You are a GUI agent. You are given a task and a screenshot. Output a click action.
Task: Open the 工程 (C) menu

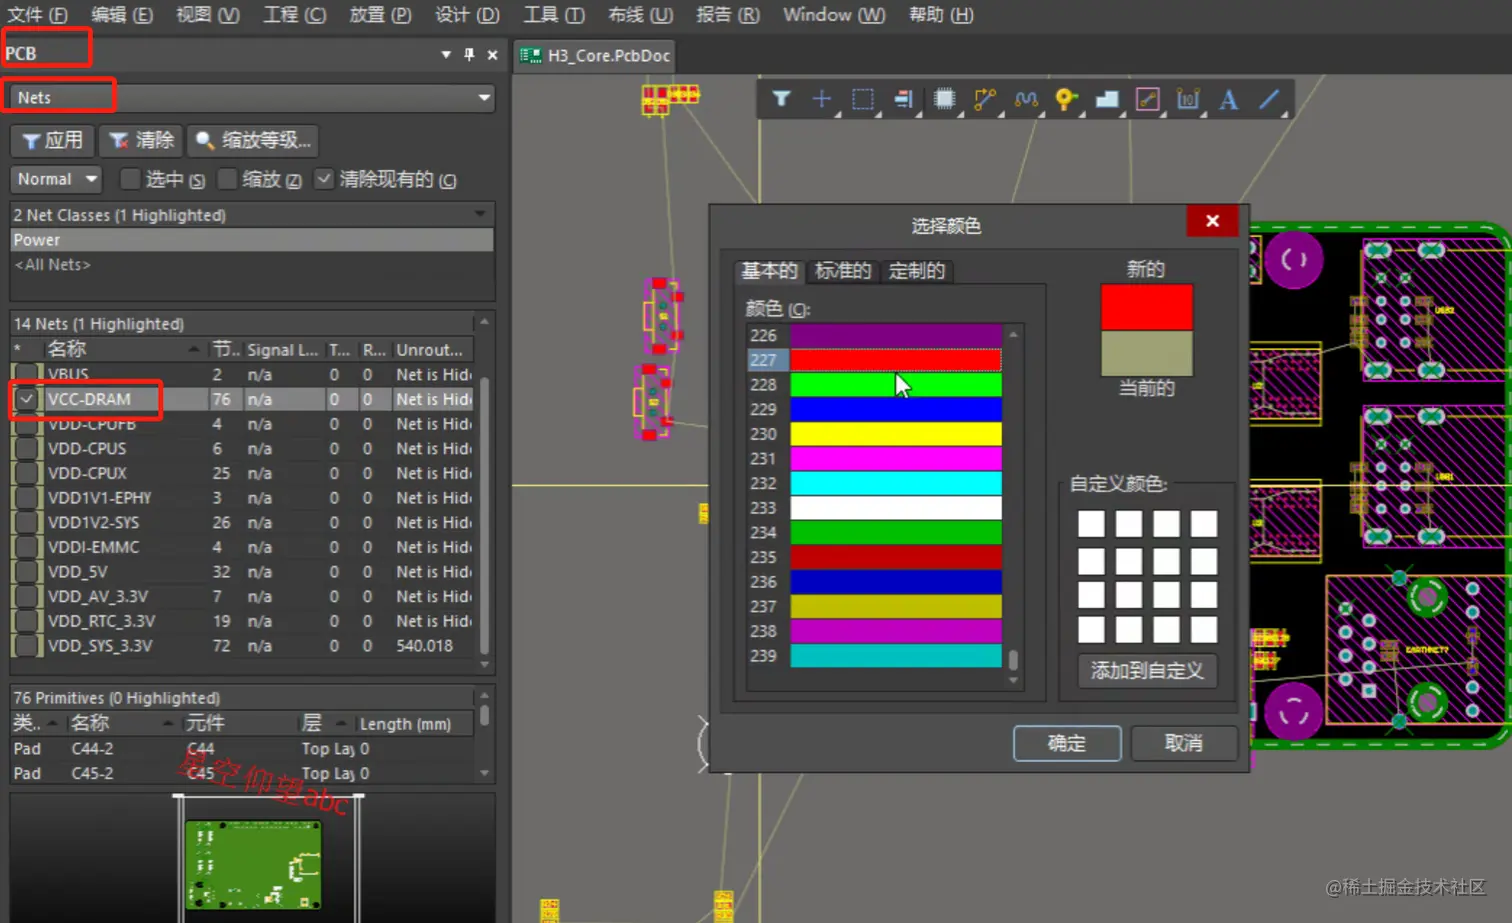(x=295, y=15)
